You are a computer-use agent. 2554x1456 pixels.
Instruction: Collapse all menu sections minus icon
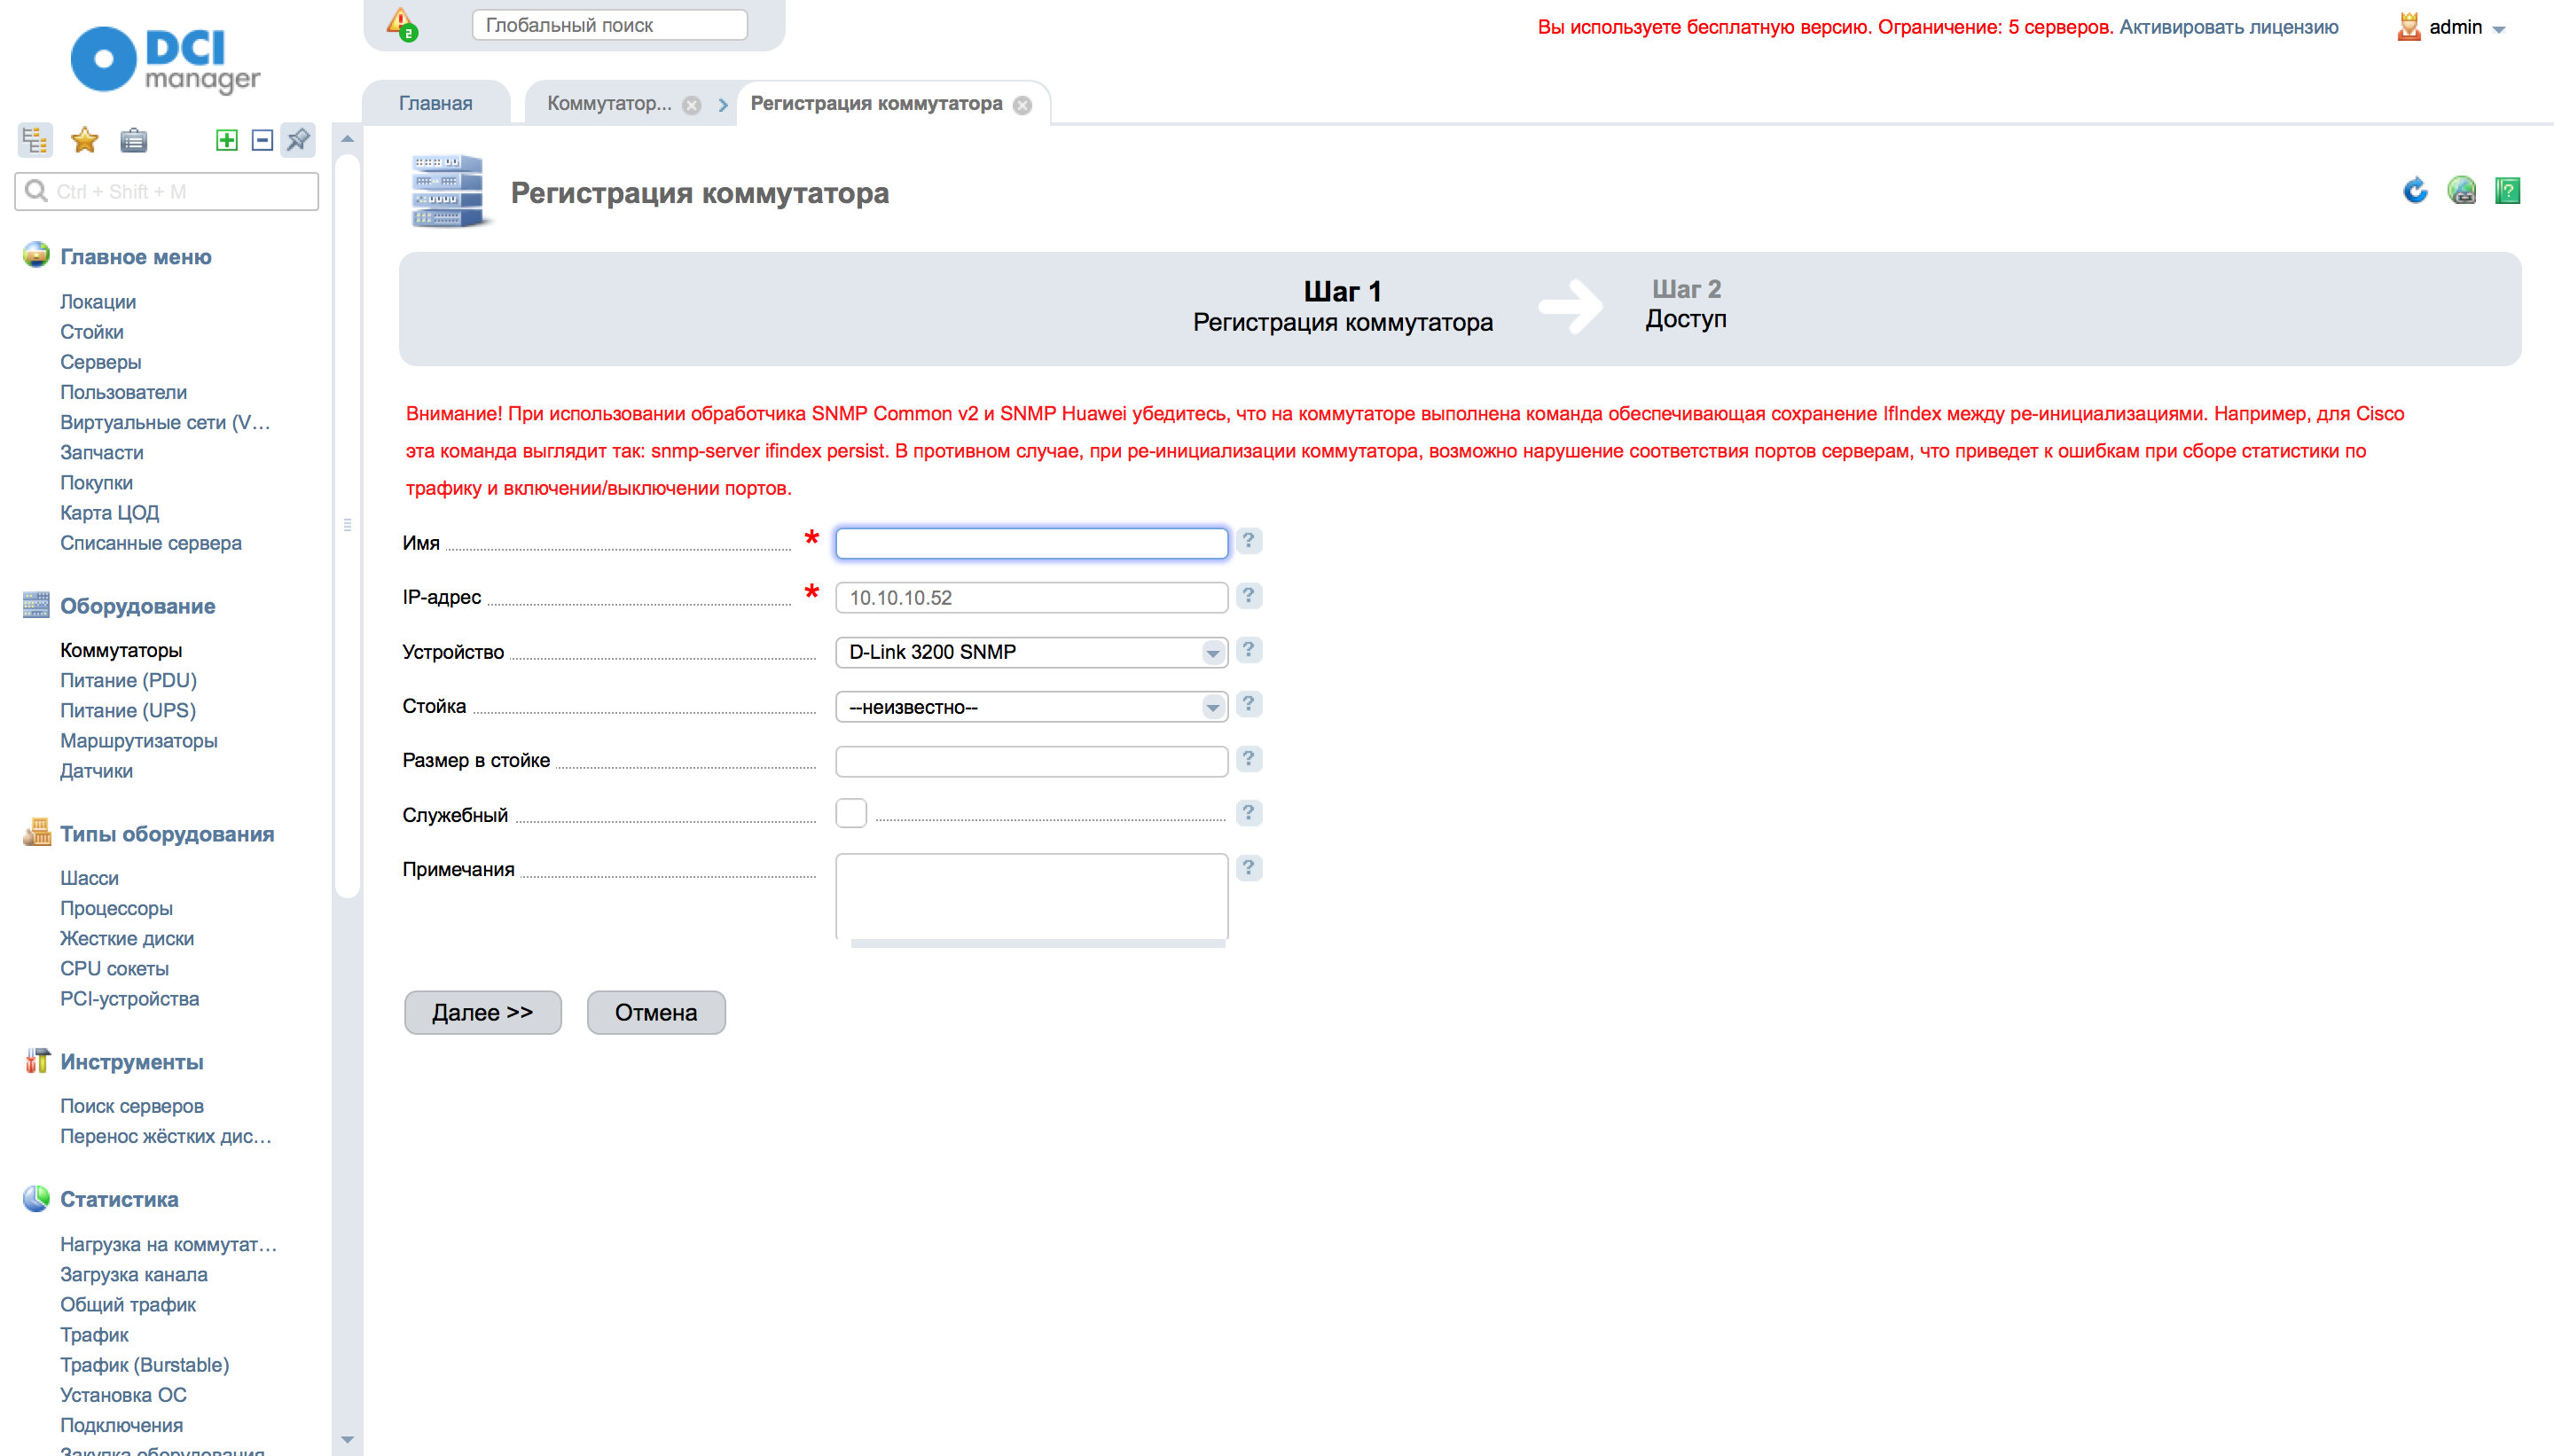[x=262, y=140]
